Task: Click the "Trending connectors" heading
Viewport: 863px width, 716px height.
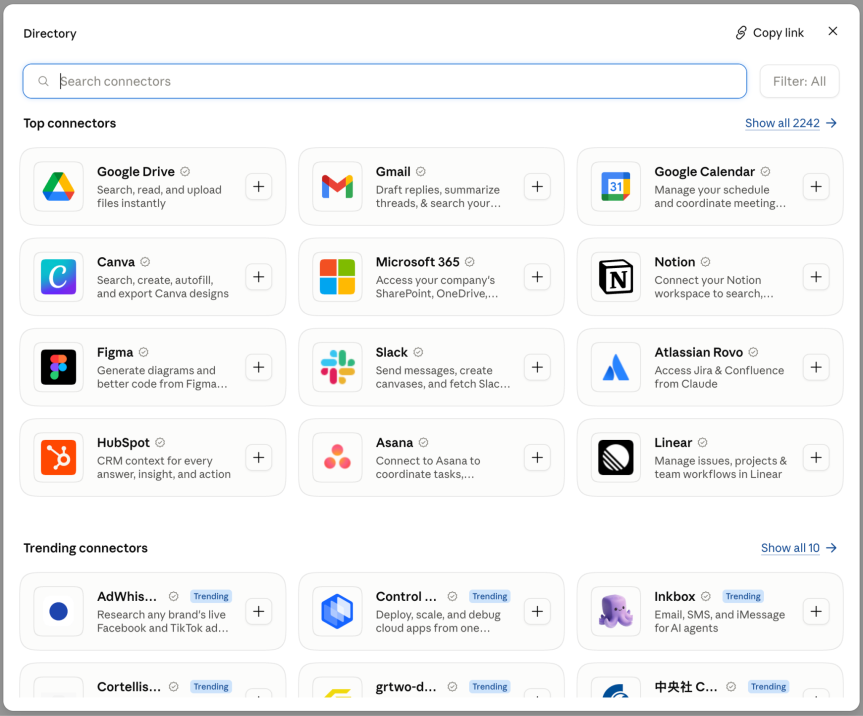Action: click(x=86, y=548)
